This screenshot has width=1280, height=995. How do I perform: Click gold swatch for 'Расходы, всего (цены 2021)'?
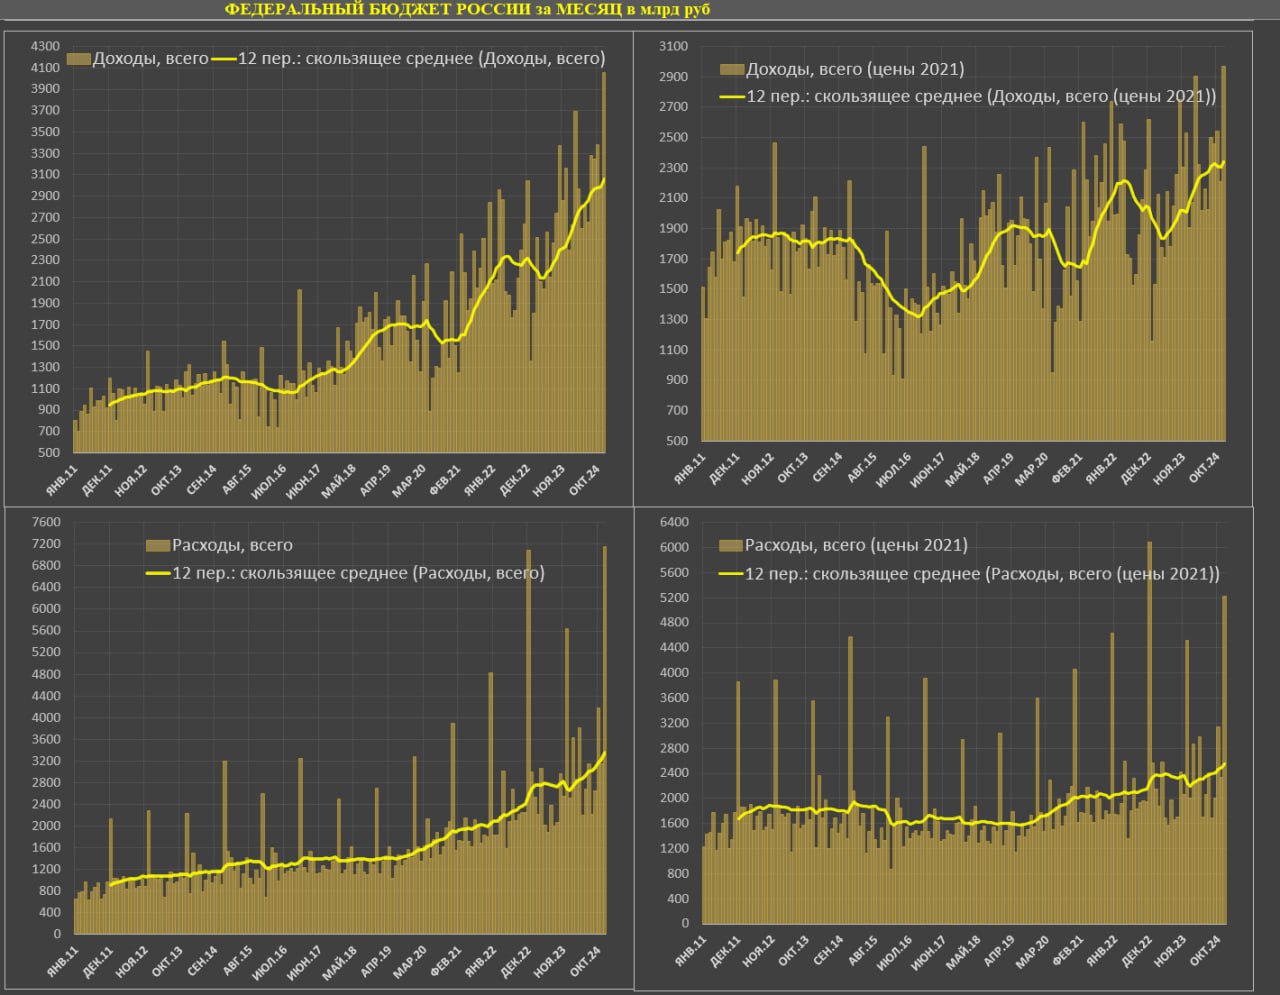(731, 545)
